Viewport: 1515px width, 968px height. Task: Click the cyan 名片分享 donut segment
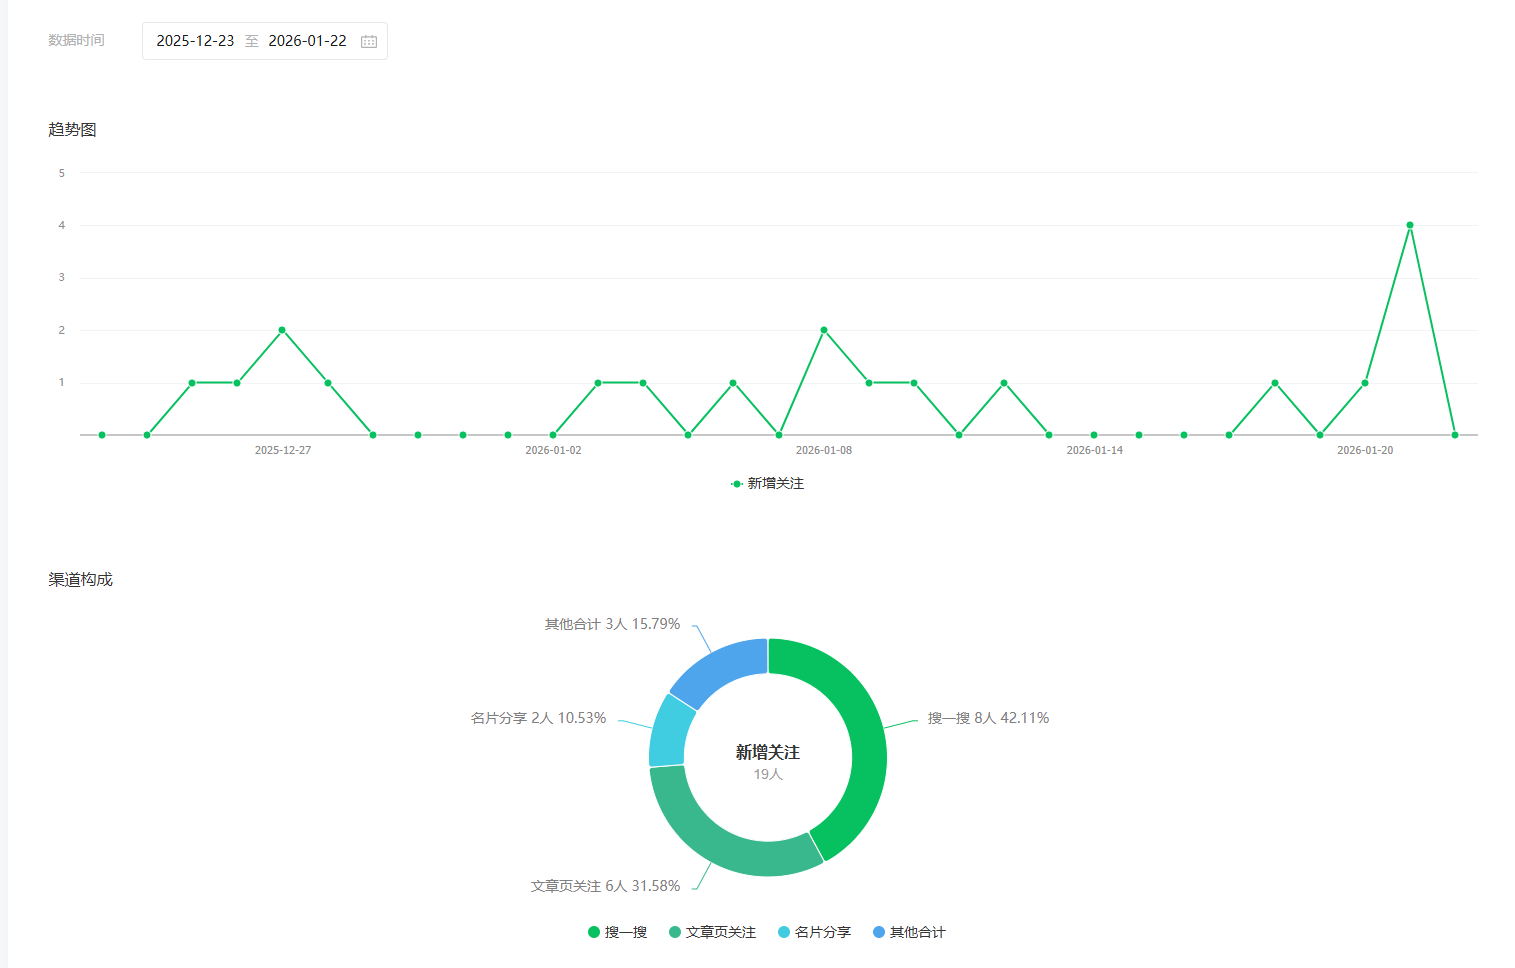[668, 730]
